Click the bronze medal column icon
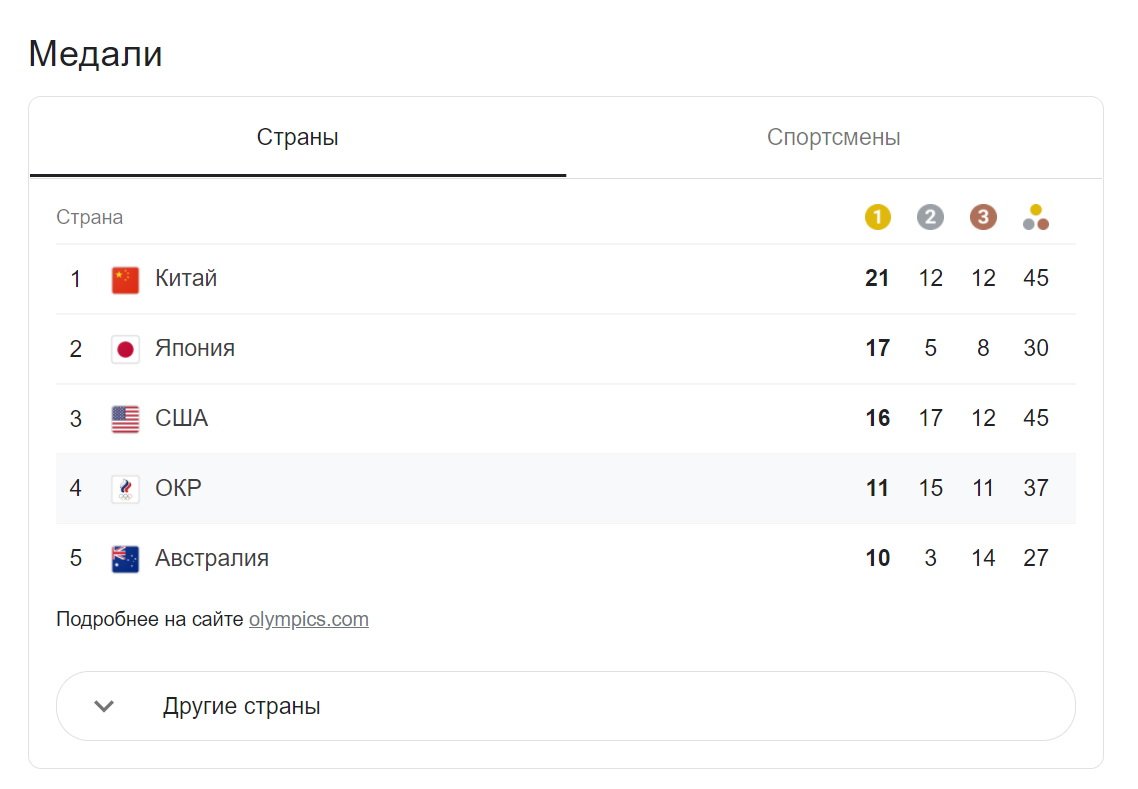 tap(983, 217)
